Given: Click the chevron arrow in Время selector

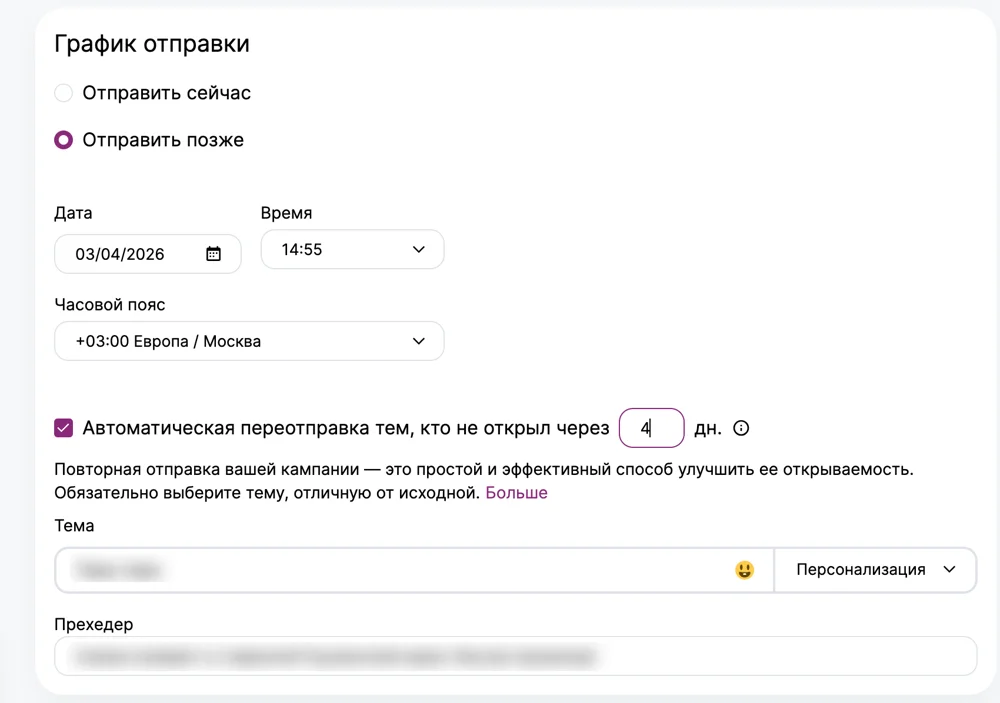Looking at the screenshot, I should point(418,249).
